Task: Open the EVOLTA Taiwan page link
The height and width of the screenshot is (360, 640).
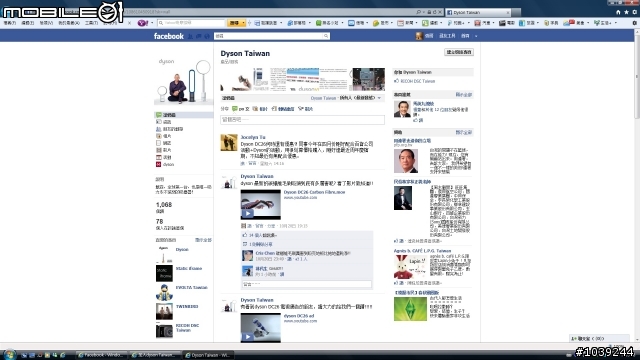Action: [x=191, y=287]
